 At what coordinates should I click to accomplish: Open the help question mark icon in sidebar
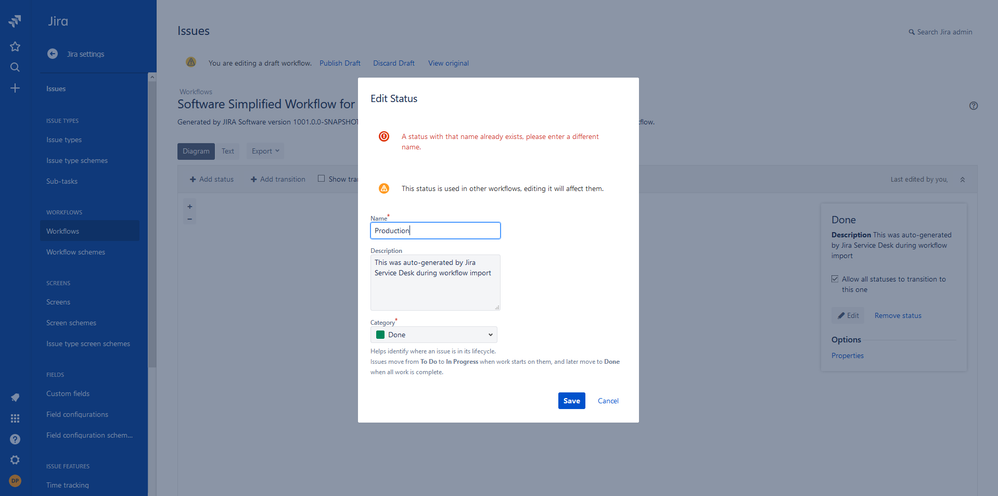[15, 439]
